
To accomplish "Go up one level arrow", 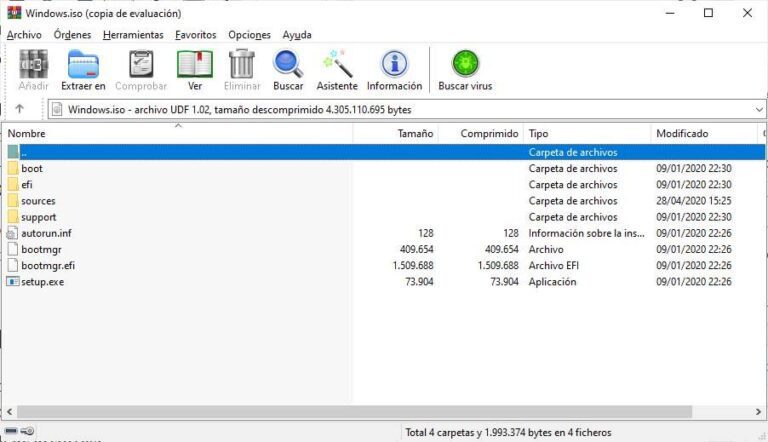I will coord(20,109).
